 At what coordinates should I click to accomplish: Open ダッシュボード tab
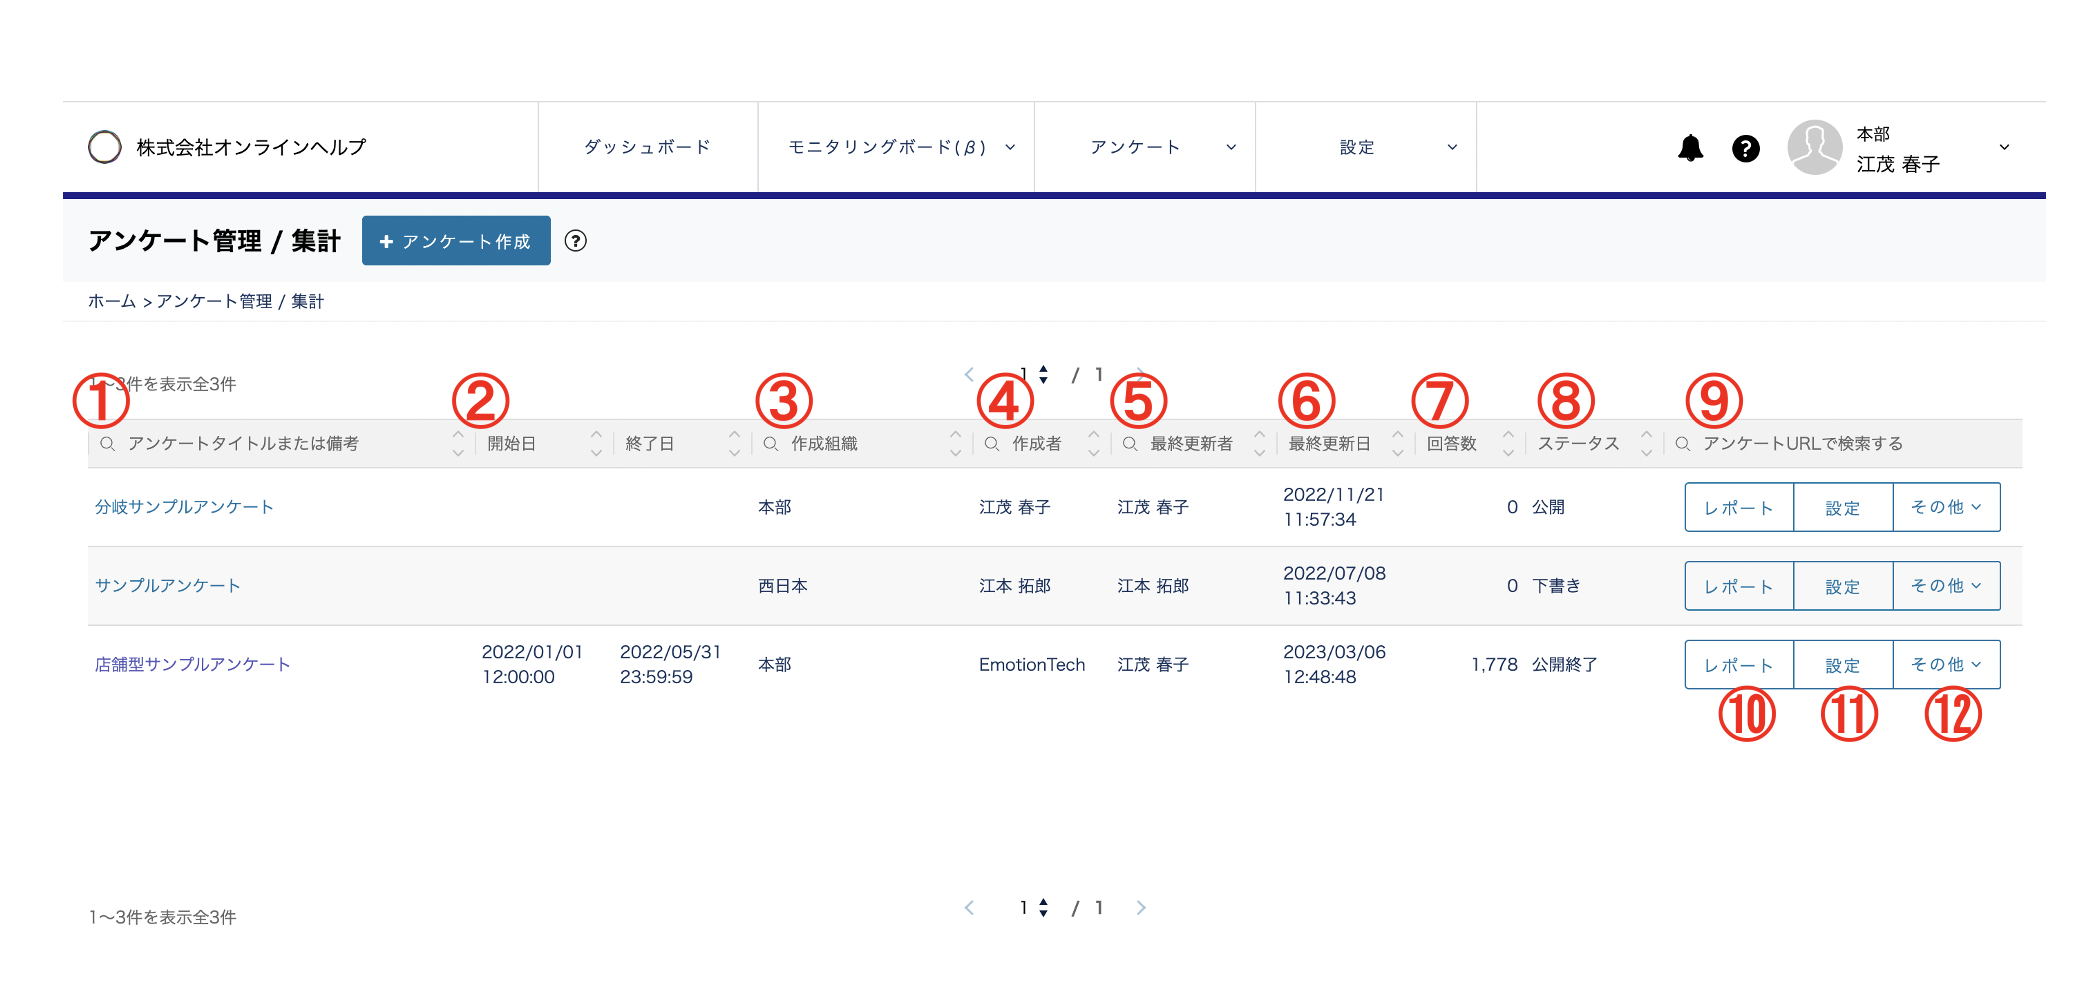[648, 148]
